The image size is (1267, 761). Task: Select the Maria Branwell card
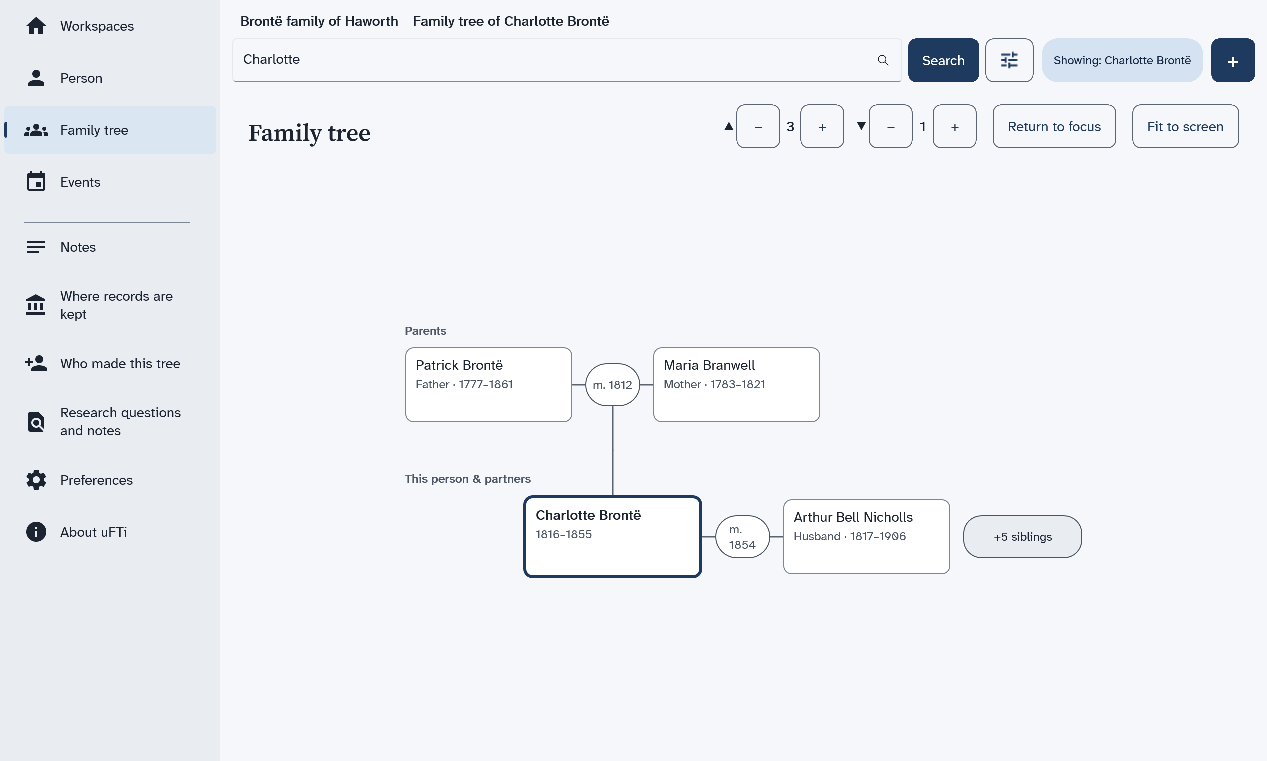pos(736,384)
